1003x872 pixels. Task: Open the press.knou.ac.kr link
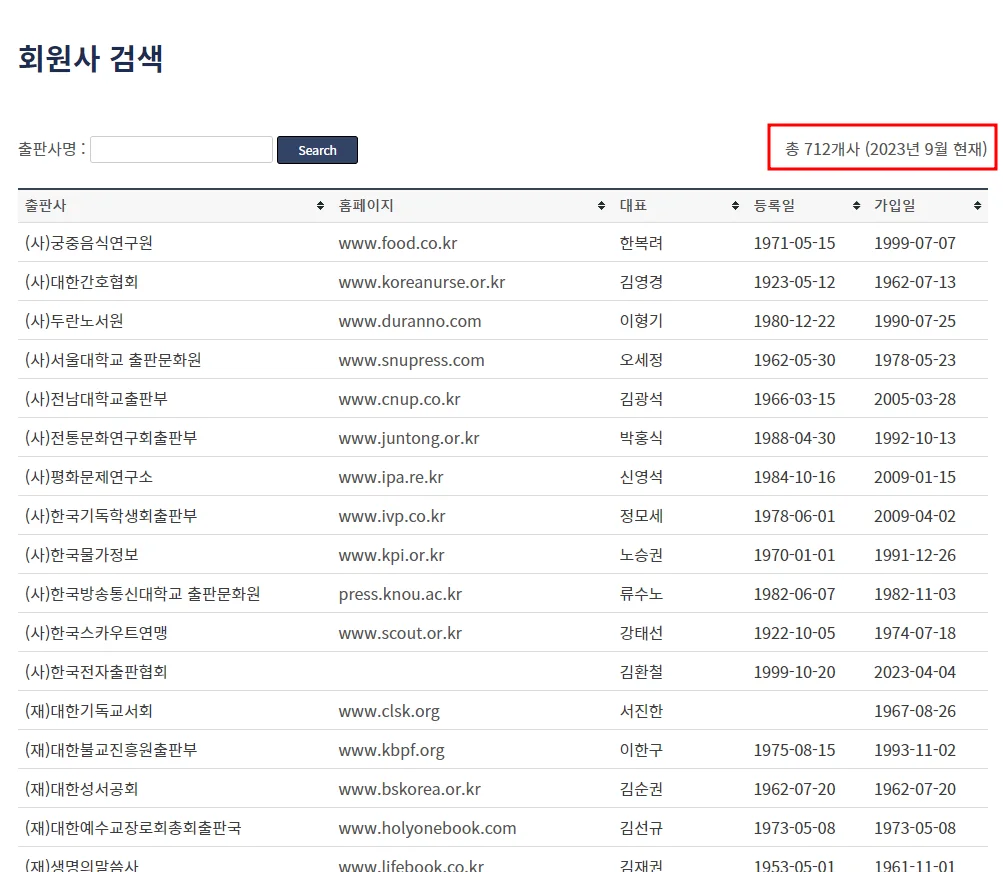pyautogui.click(x=400, y=594)
